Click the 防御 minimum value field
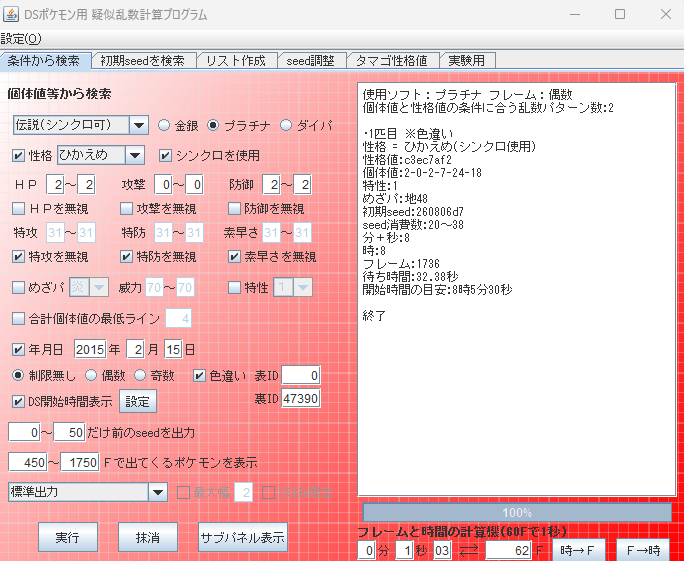684x561 pixels. [x=271, y=185]
